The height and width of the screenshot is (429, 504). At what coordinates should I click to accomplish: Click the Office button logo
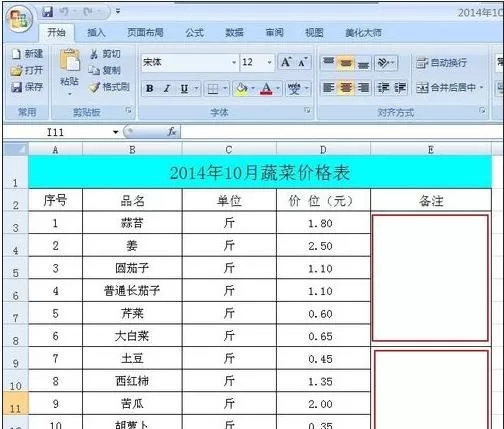point(19,19)
